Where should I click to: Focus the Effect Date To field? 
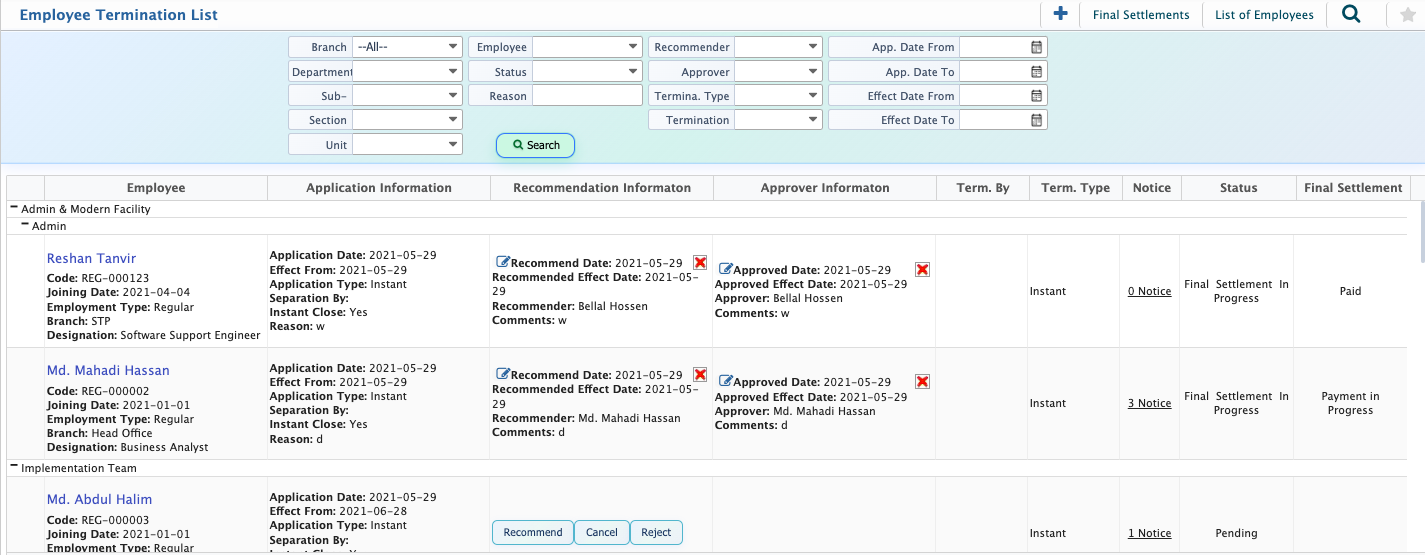[x=994, y=120]
